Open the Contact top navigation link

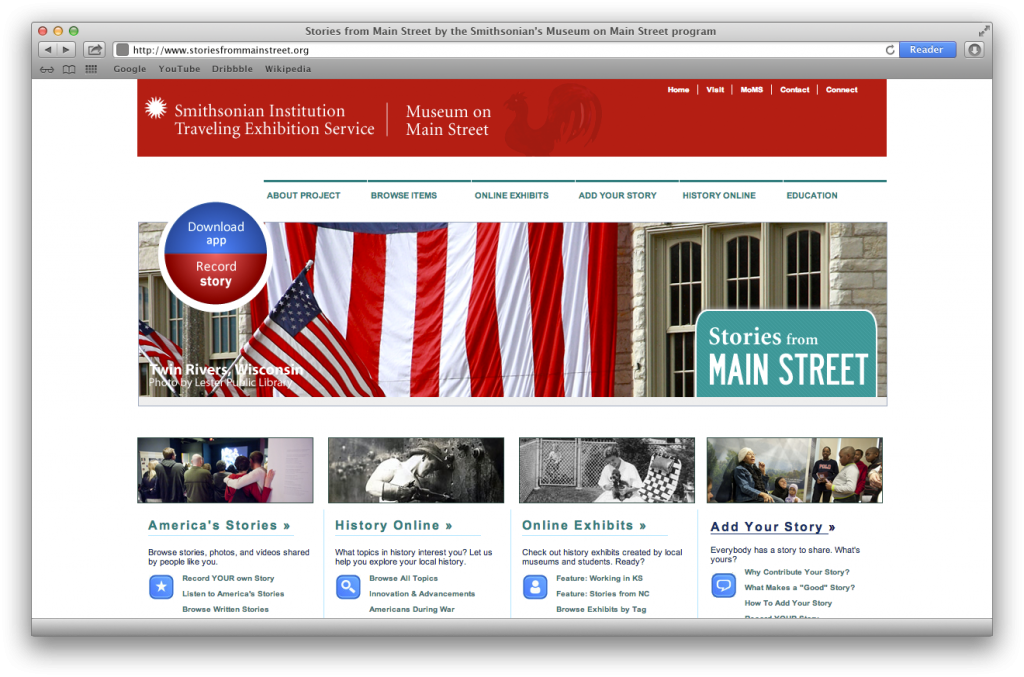pos(795,90)
